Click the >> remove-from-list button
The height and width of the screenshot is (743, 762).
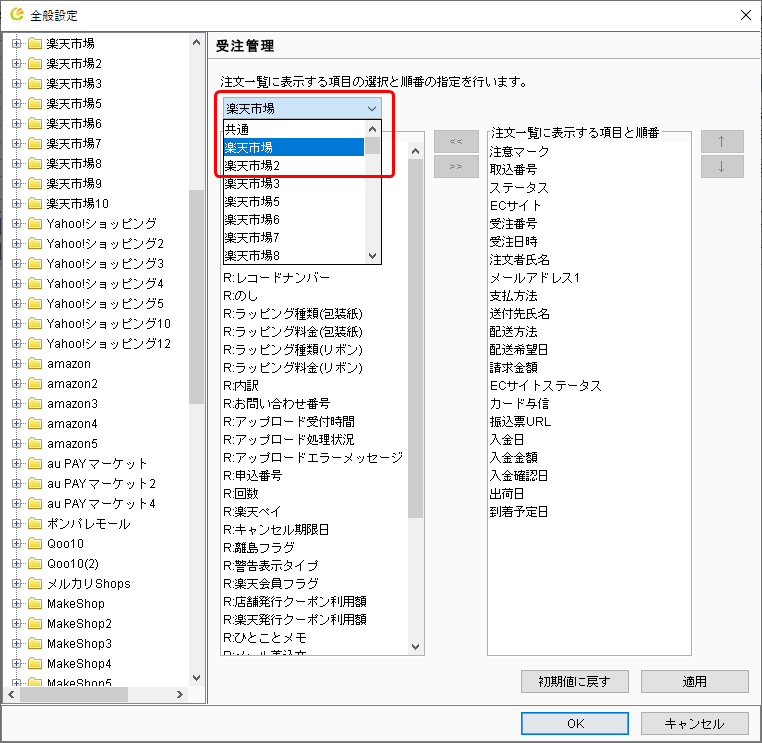456,167
